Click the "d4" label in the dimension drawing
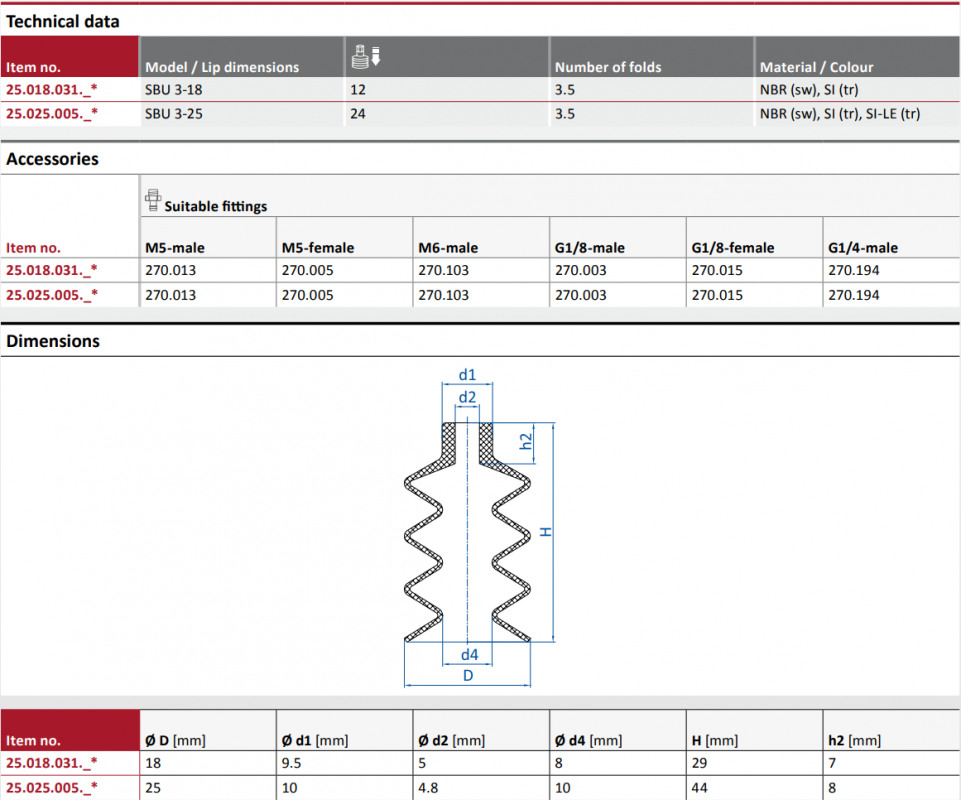The width and height of the screenshot is (961, 800). pyautogui.click(x=469, y=655)
